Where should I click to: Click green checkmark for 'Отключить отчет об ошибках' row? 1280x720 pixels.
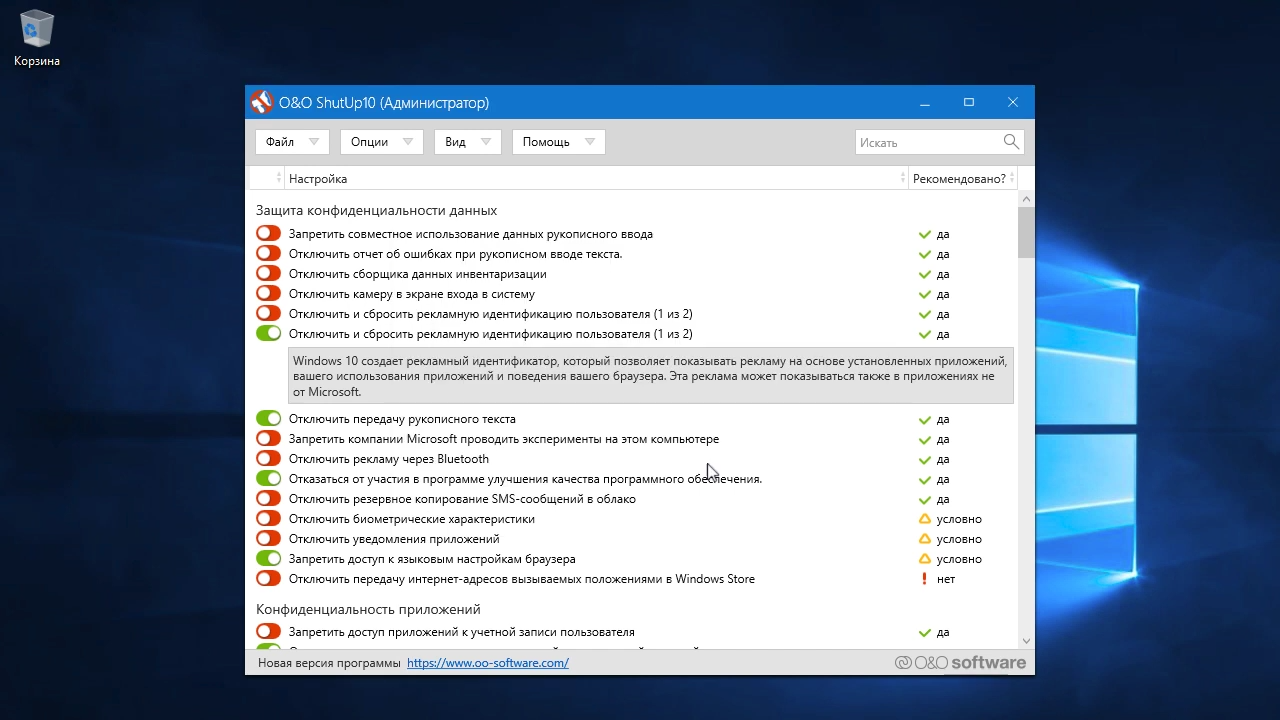click(x=925, y=254)
